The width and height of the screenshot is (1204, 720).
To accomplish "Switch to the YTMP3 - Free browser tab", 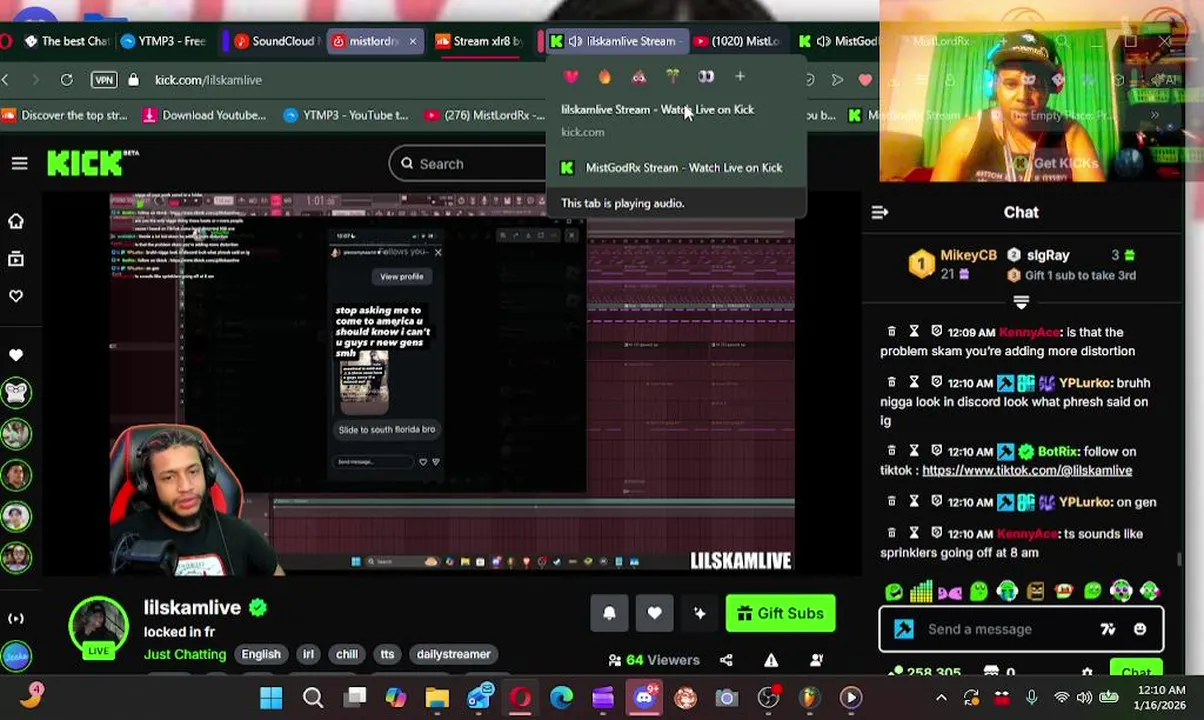I will pyautogui.click(x=162, y=41).
